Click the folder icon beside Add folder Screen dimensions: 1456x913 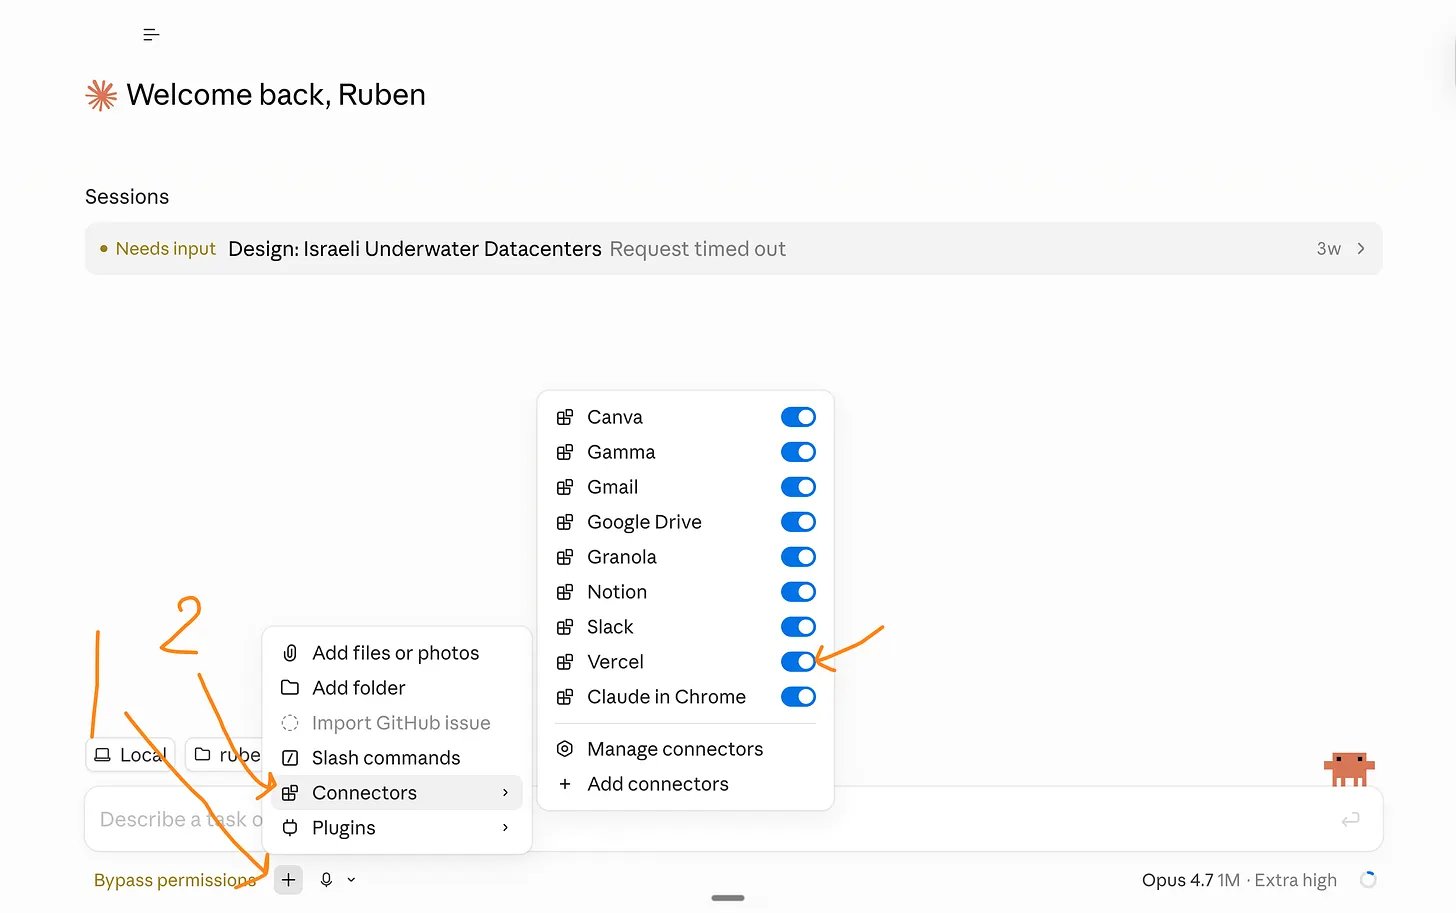point(290,688)
